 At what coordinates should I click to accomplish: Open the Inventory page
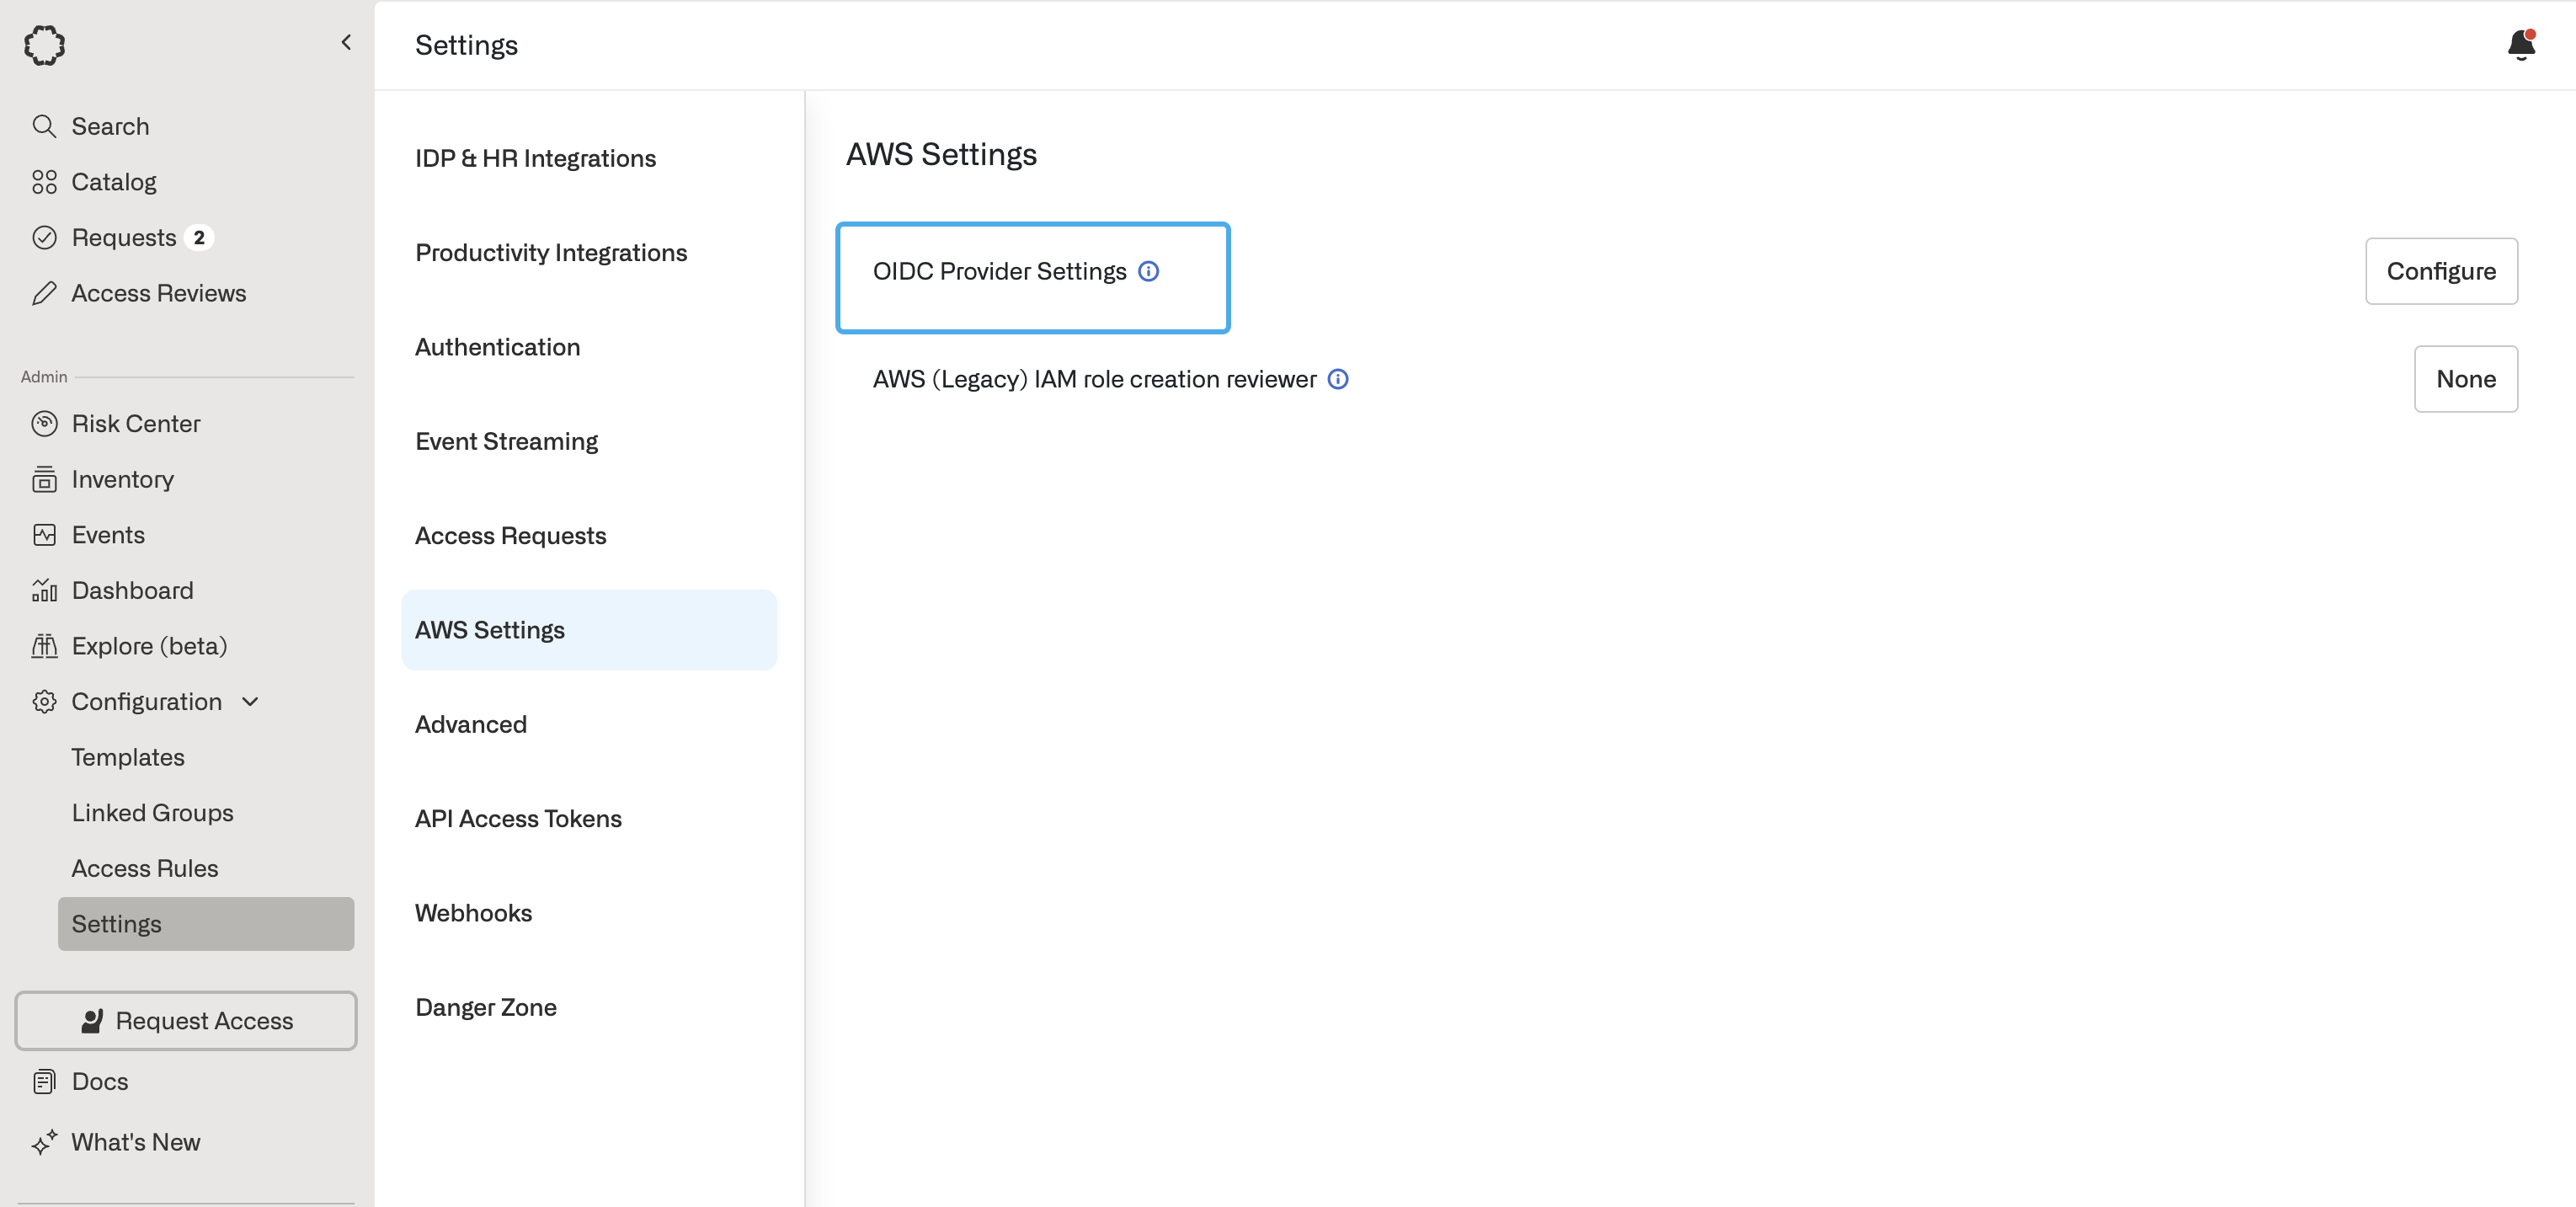tap(122, 479)
